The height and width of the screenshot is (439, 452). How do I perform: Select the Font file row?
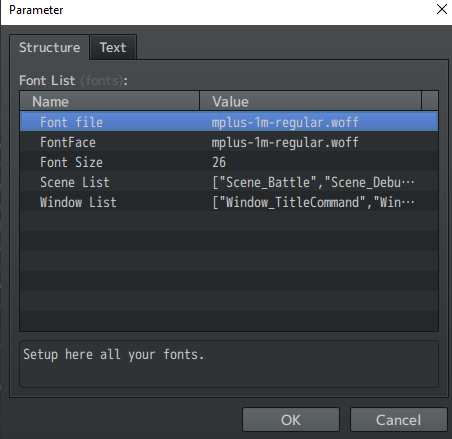[229, 122]
